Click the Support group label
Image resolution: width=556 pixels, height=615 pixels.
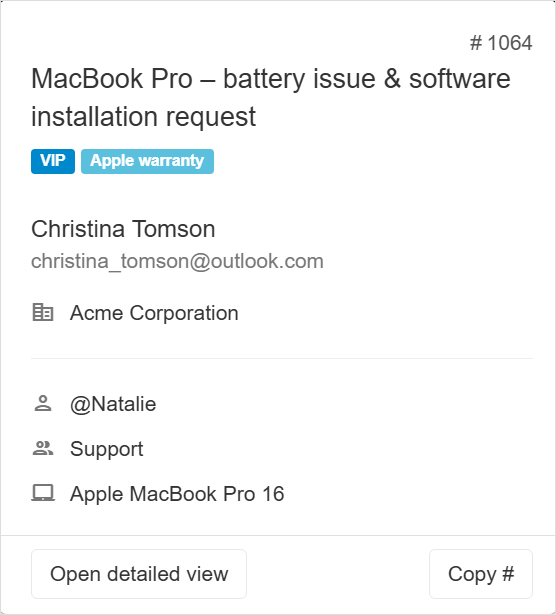(107, 449)
